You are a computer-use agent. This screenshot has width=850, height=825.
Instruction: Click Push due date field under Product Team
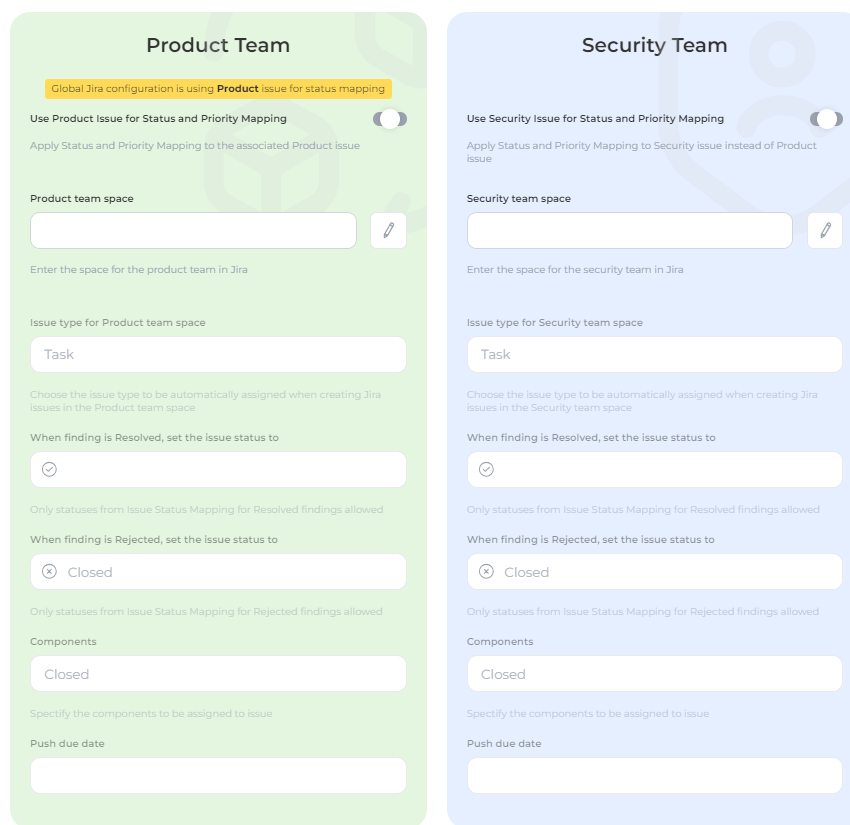[218, 776]
